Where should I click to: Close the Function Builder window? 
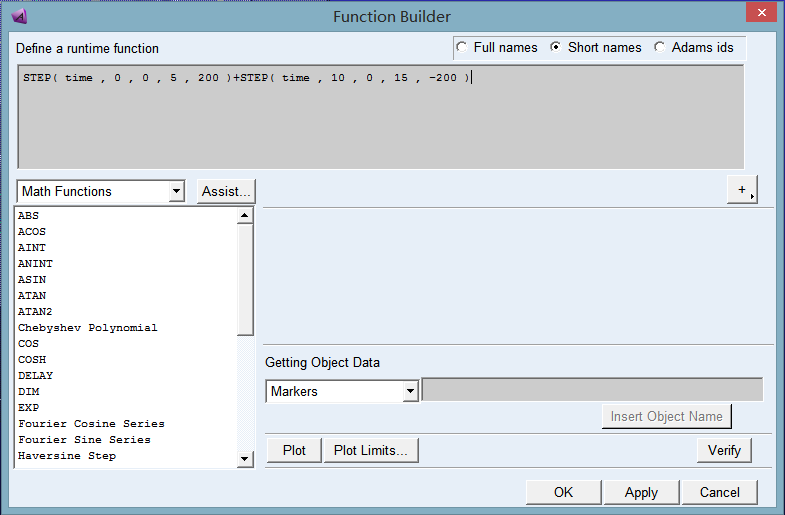tap(761, 13)
